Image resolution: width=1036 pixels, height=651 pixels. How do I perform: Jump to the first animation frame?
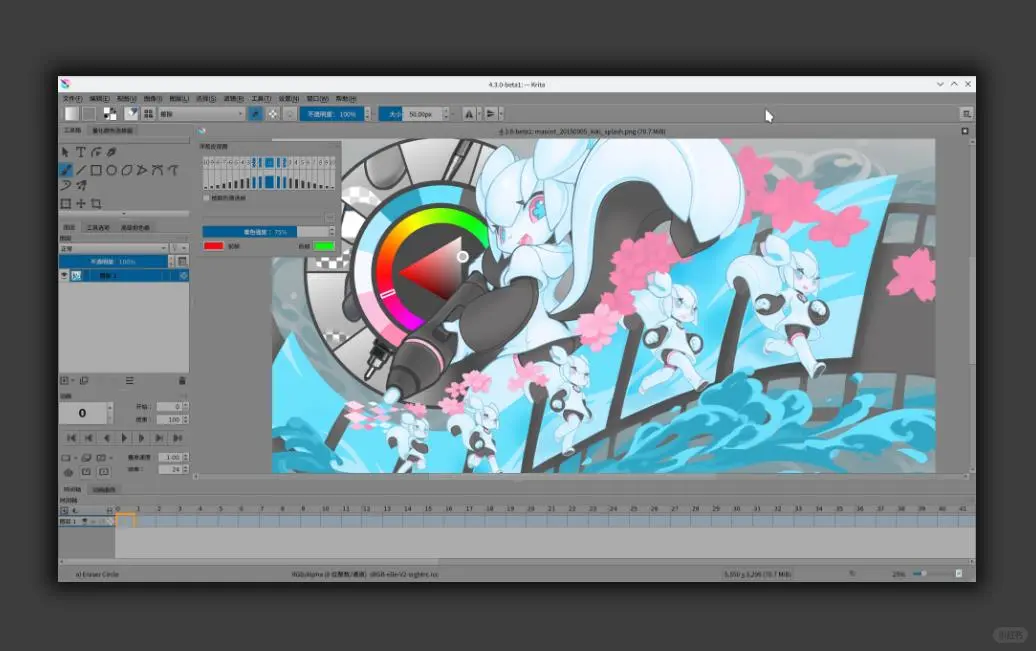(71, 438)
